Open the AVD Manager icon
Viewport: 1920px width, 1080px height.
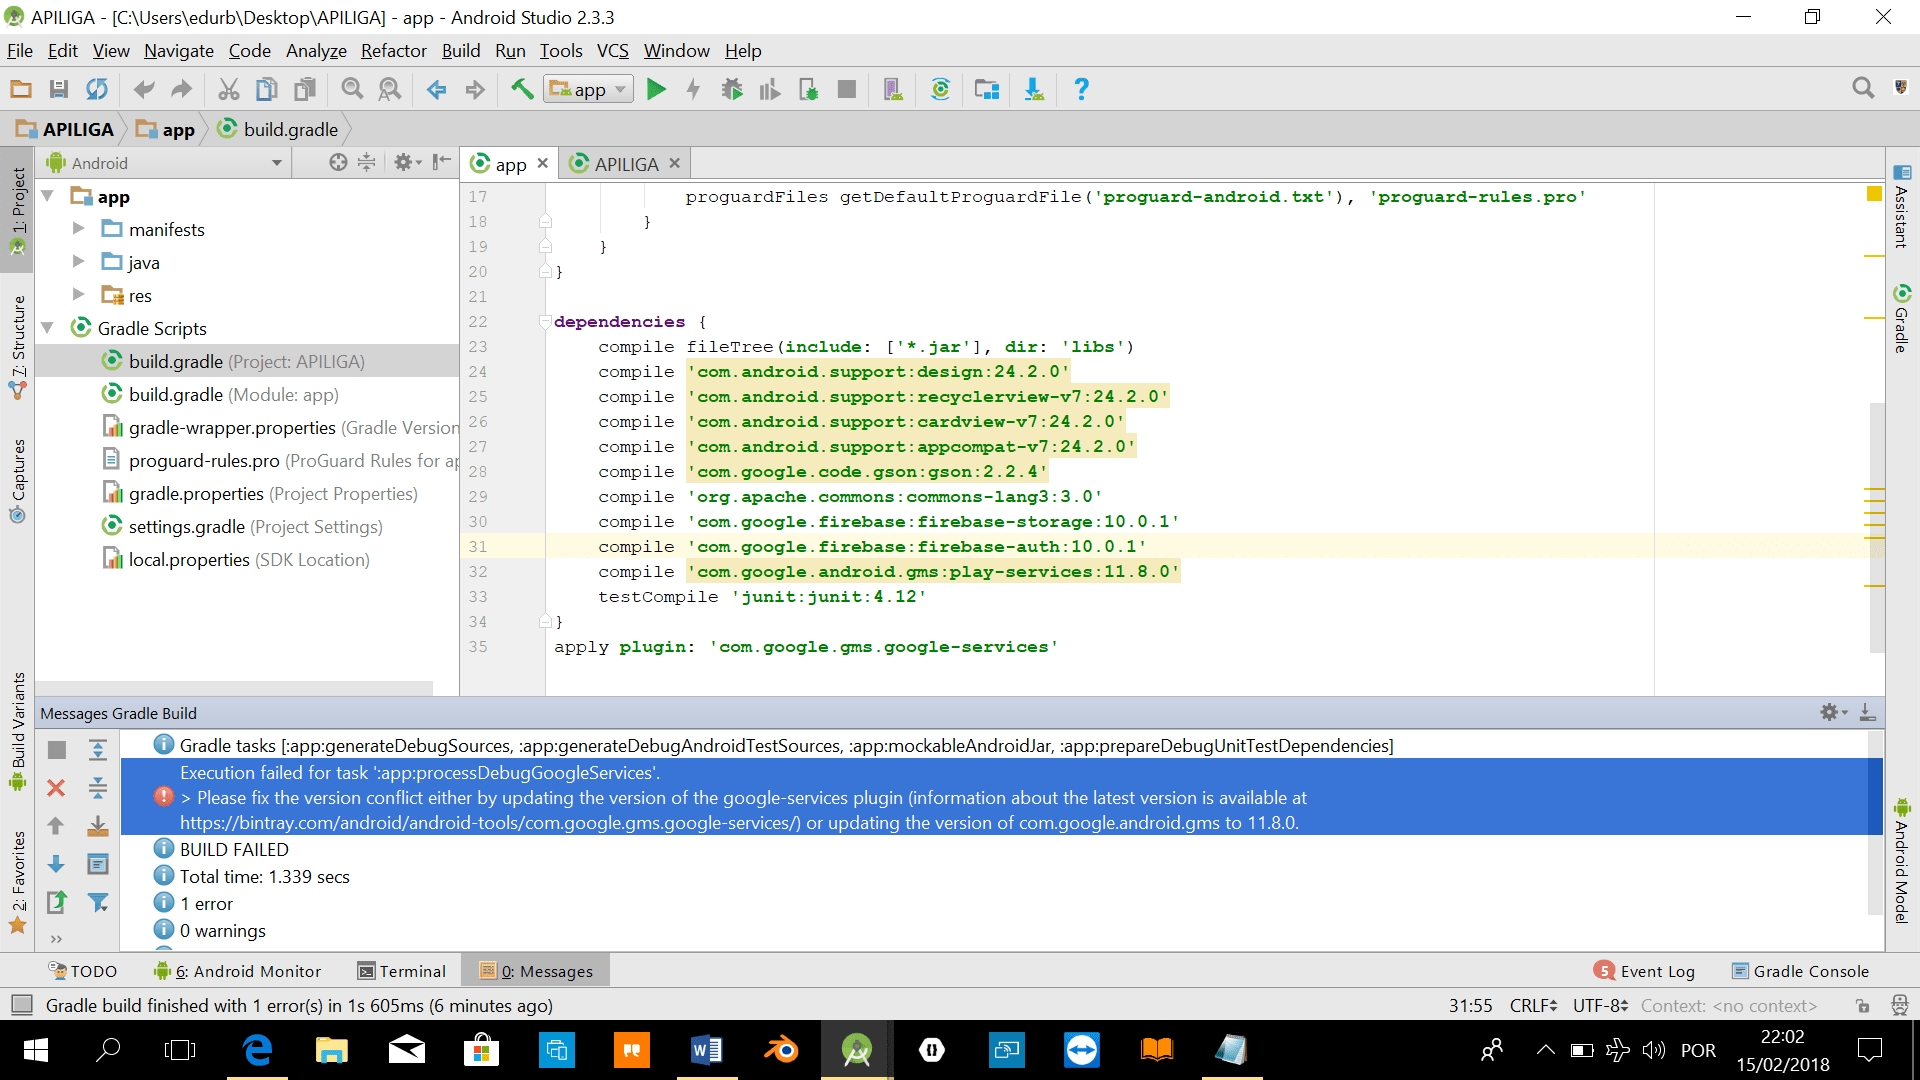[892, 90]
